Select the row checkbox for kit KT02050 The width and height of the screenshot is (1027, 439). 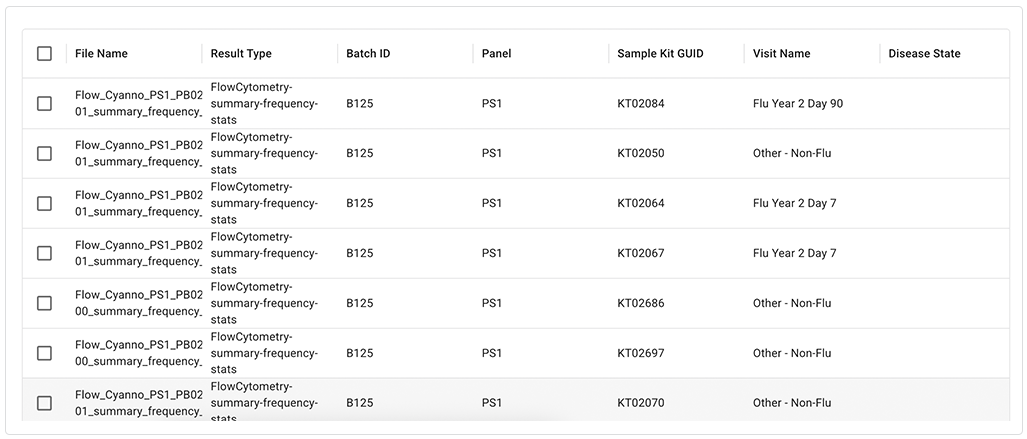[44, 153]
